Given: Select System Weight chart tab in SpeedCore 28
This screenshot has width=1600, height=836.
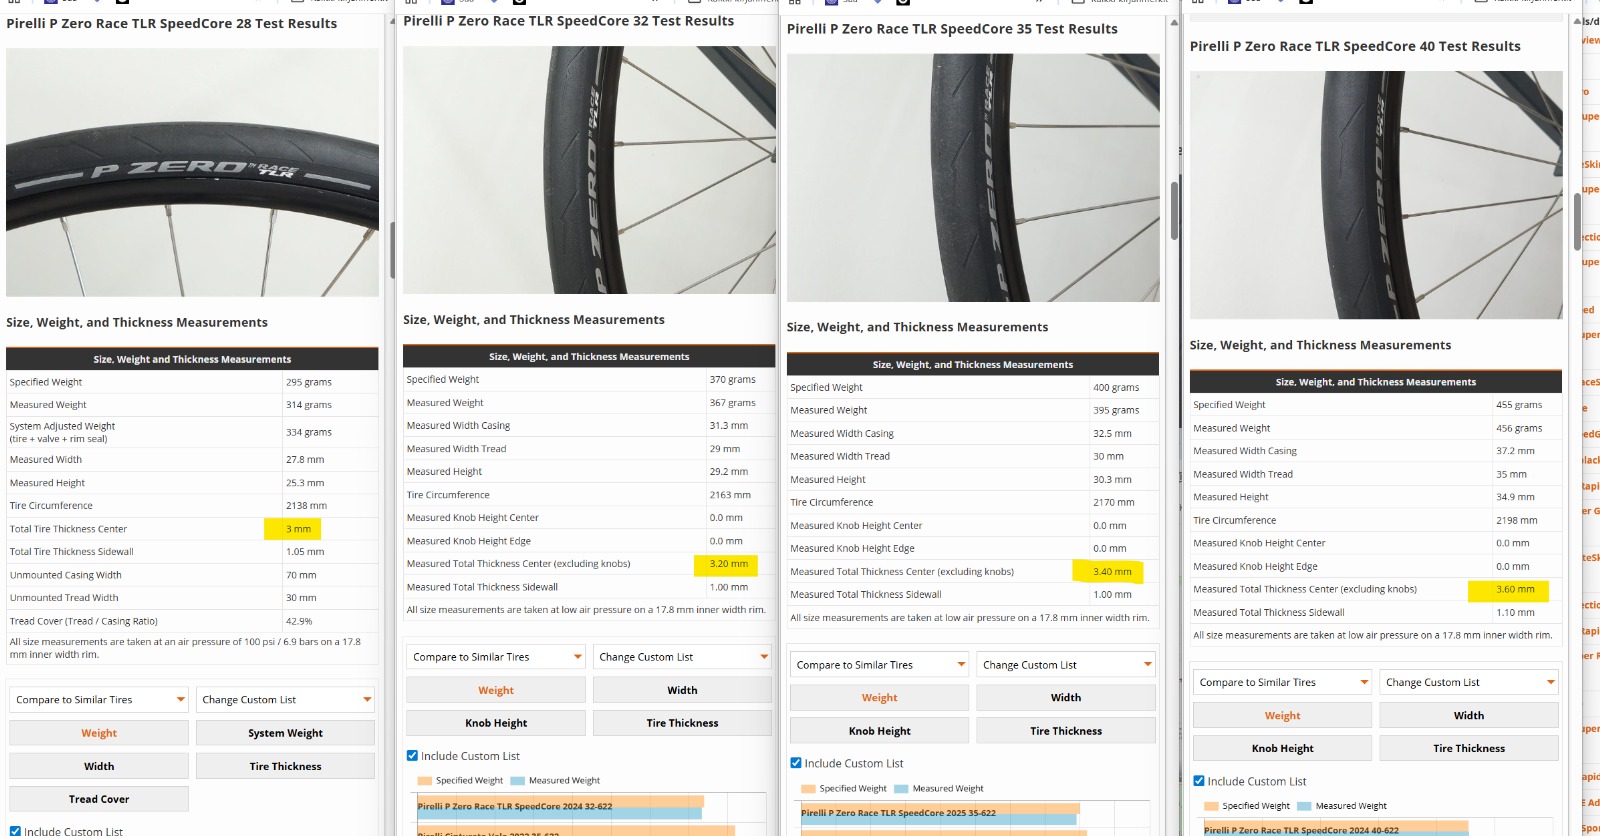Looking at the screenshot, I should click(x=285, y=733).
